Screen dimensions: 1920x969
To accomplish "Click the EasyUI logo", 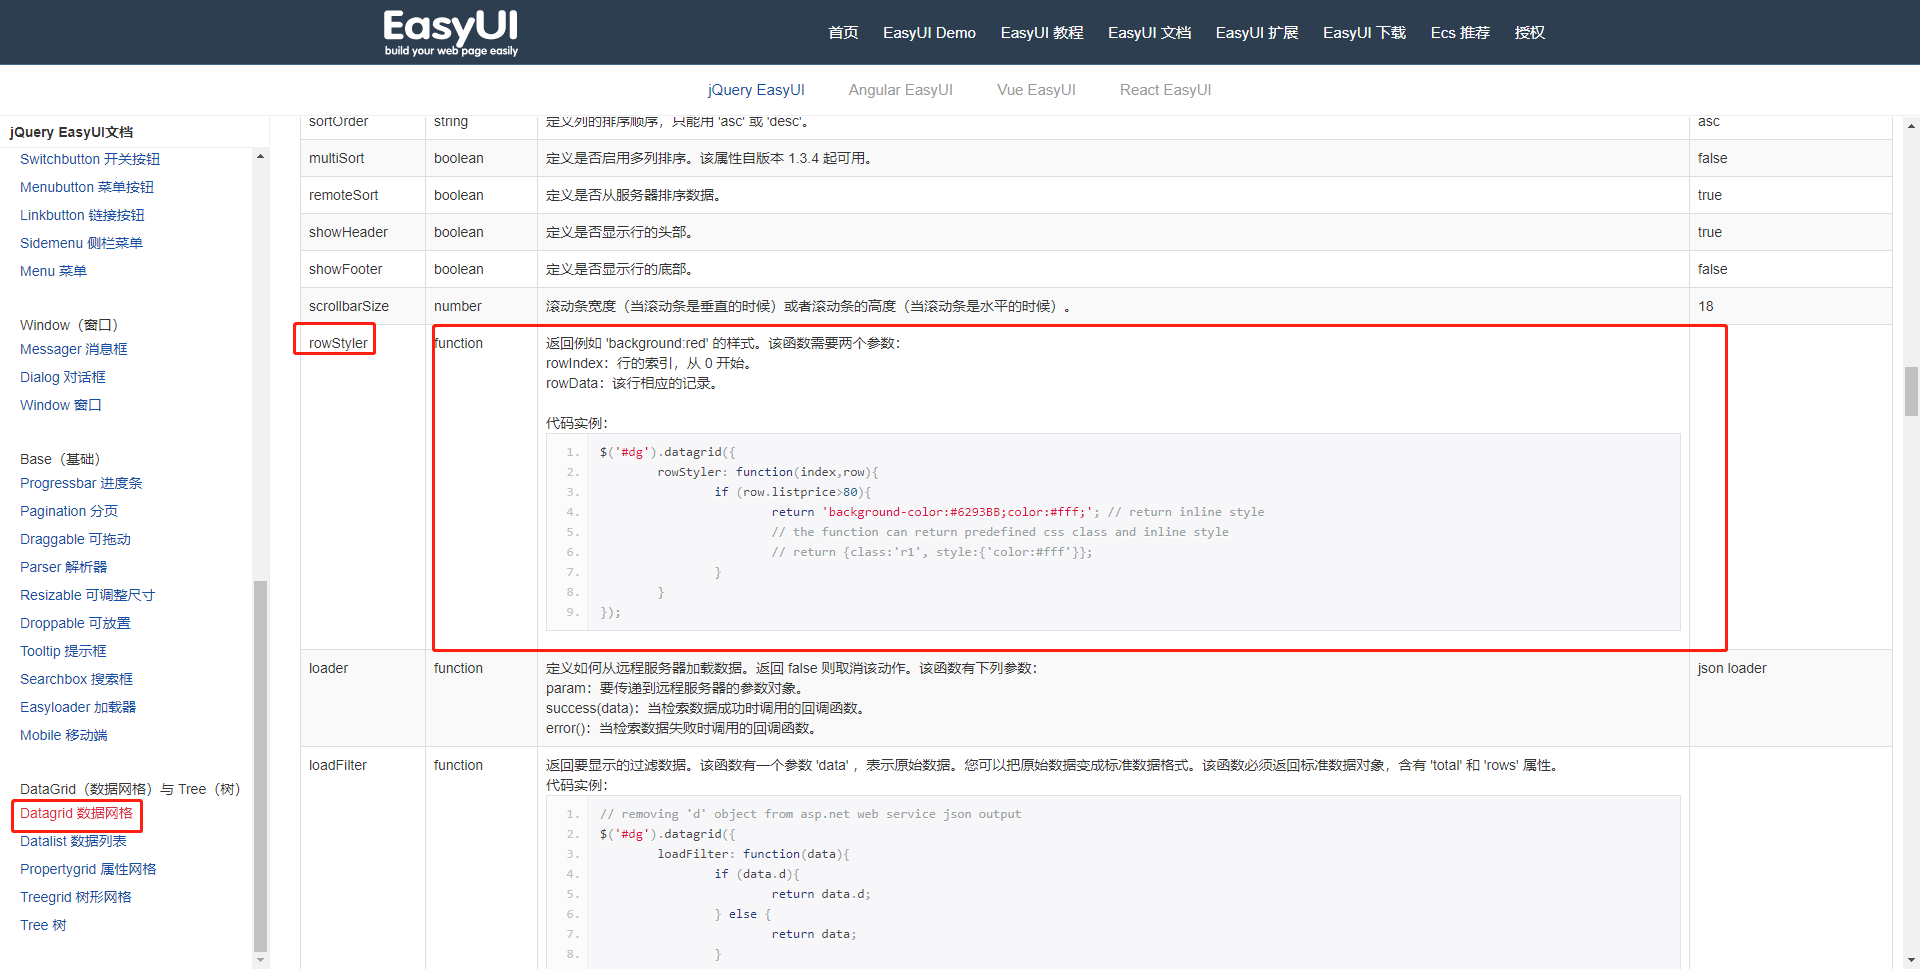I will [450, 32].
